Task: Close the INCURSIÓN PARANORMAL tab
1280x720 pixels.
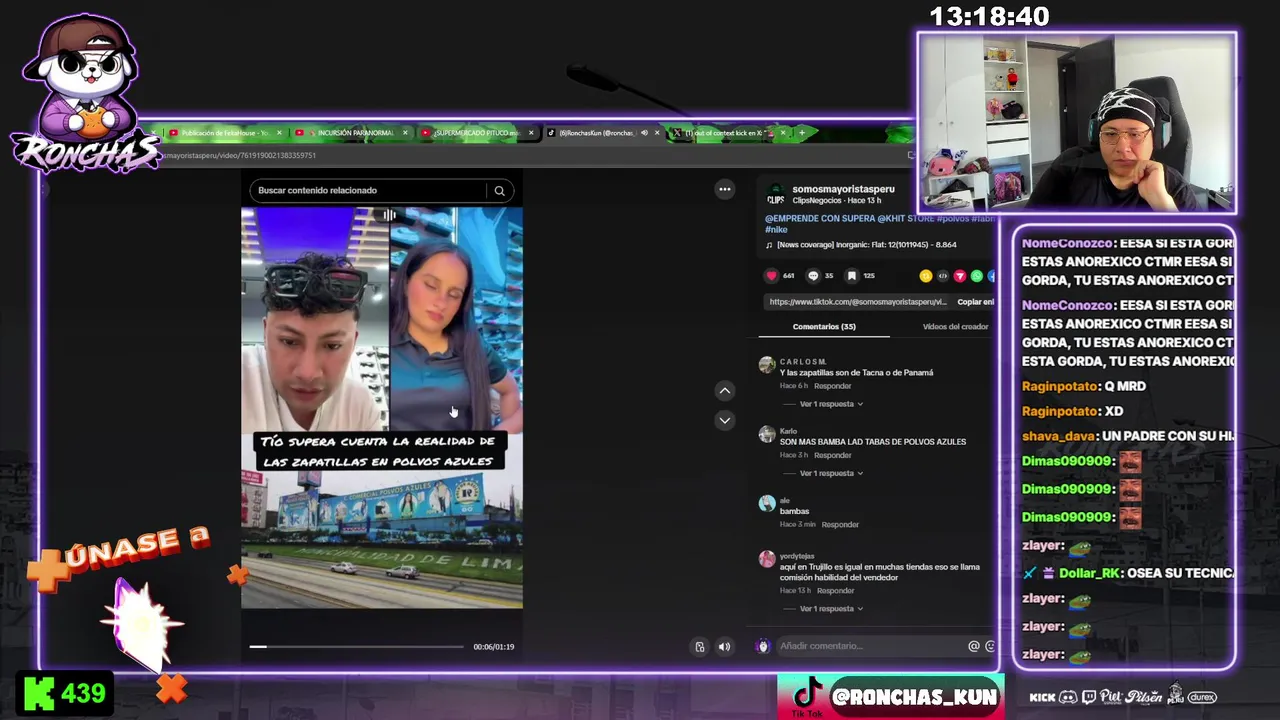Action: (405, 133)
